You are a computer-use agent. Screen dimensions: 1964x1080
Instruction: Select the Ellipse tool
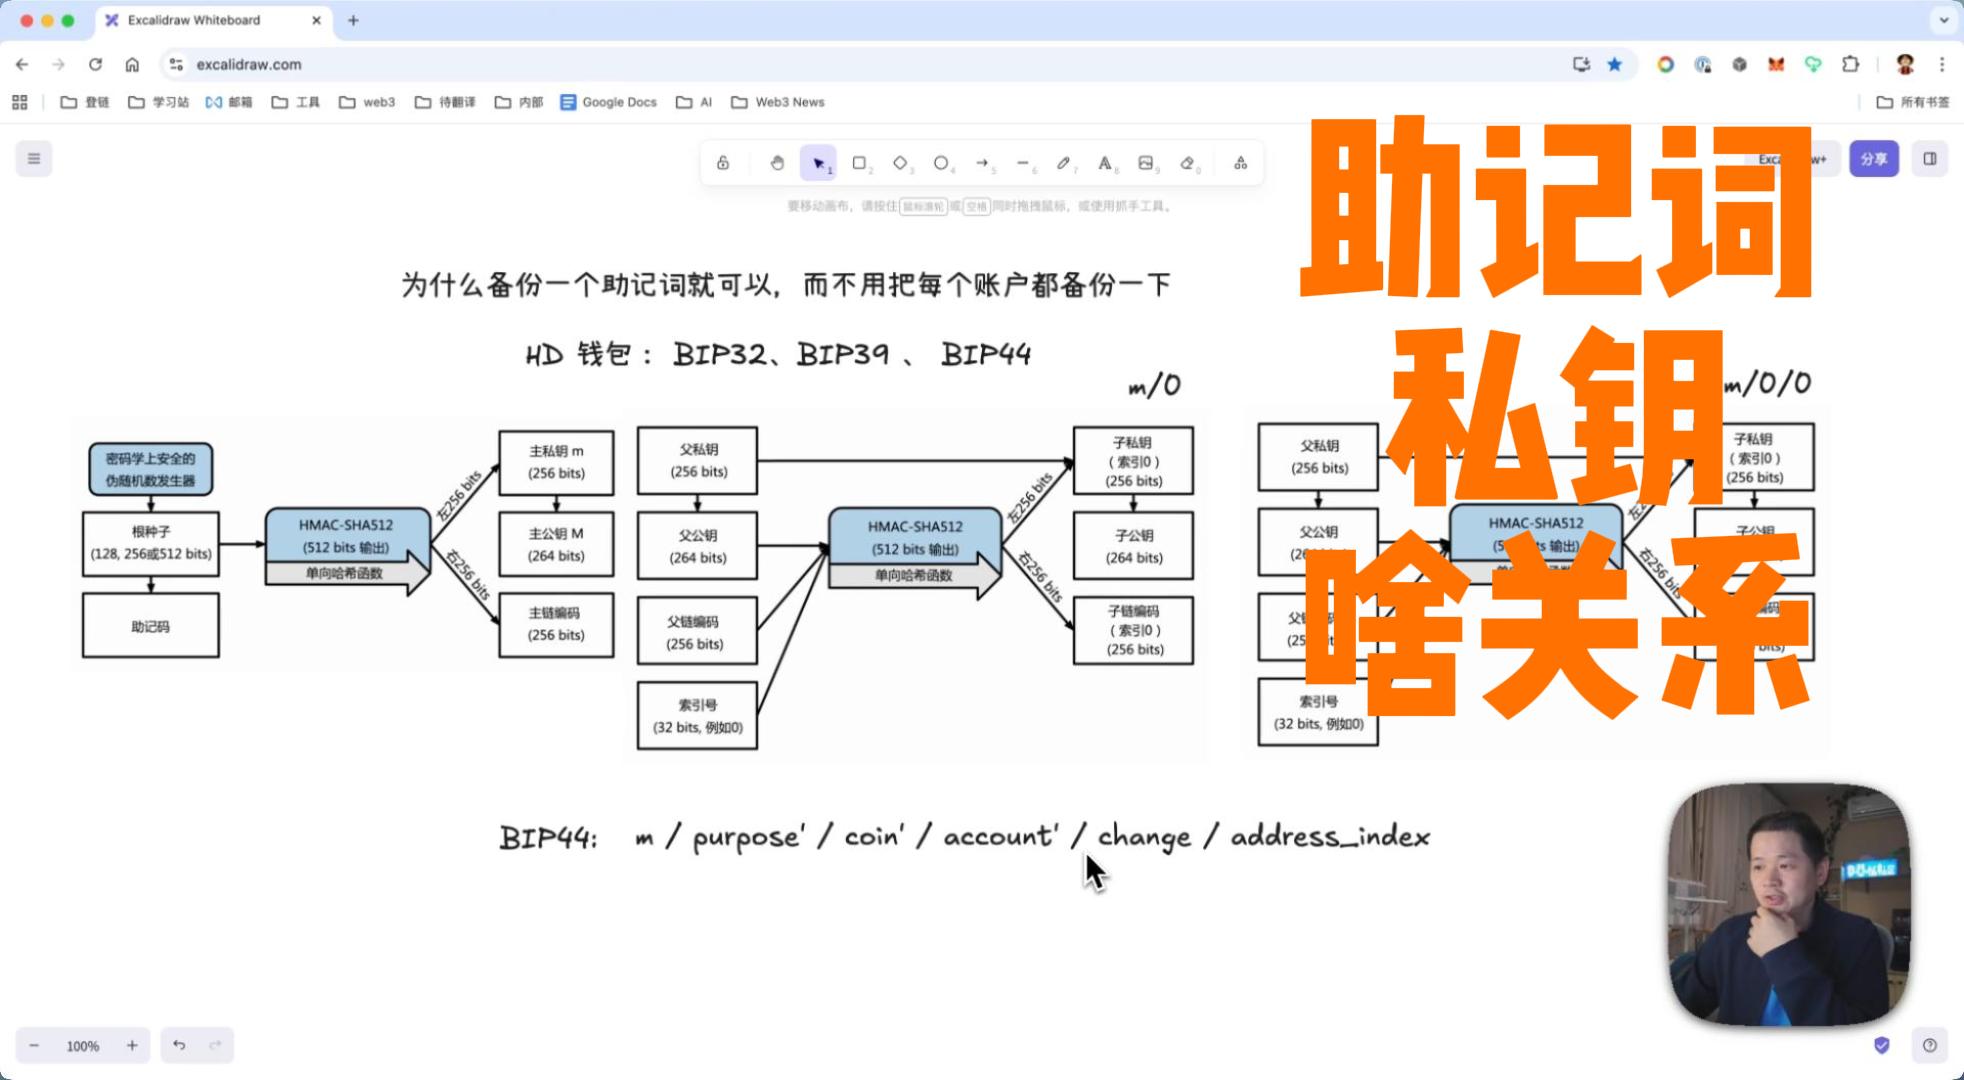[941, 163]
